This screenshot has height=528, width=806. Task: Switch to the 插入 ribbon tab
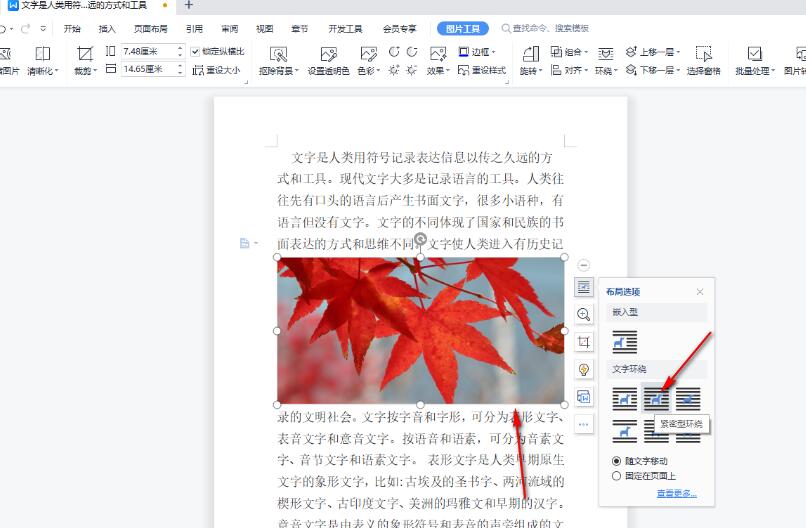(x=107, y=29)
